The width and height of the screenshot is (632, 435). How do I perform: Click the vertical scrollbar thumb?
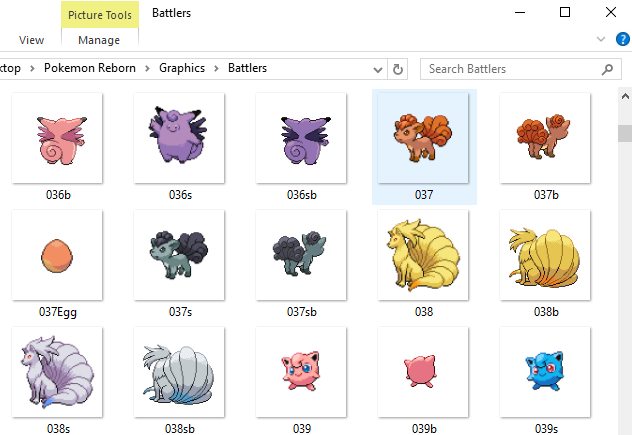pyautogui.click(x=625, y=133)
